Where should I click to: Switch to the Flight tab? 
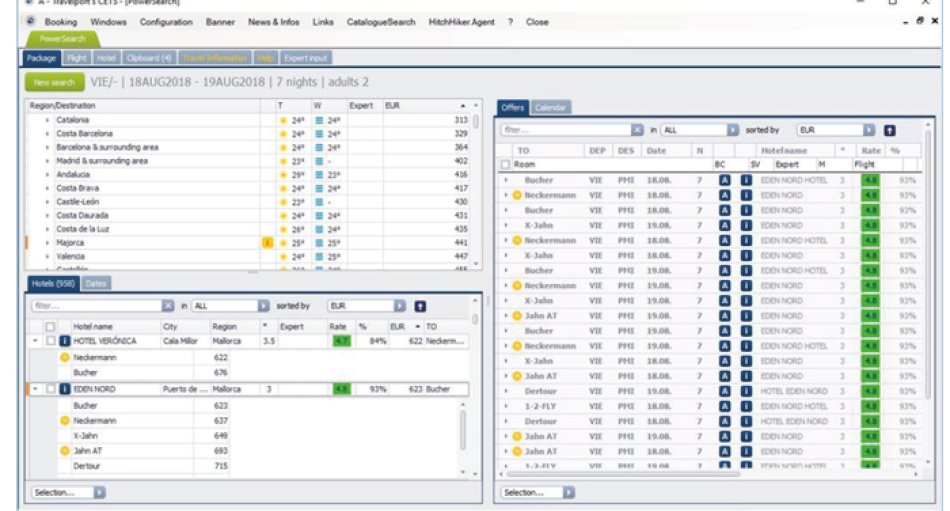pyautogui.click(x=76, y=58)
